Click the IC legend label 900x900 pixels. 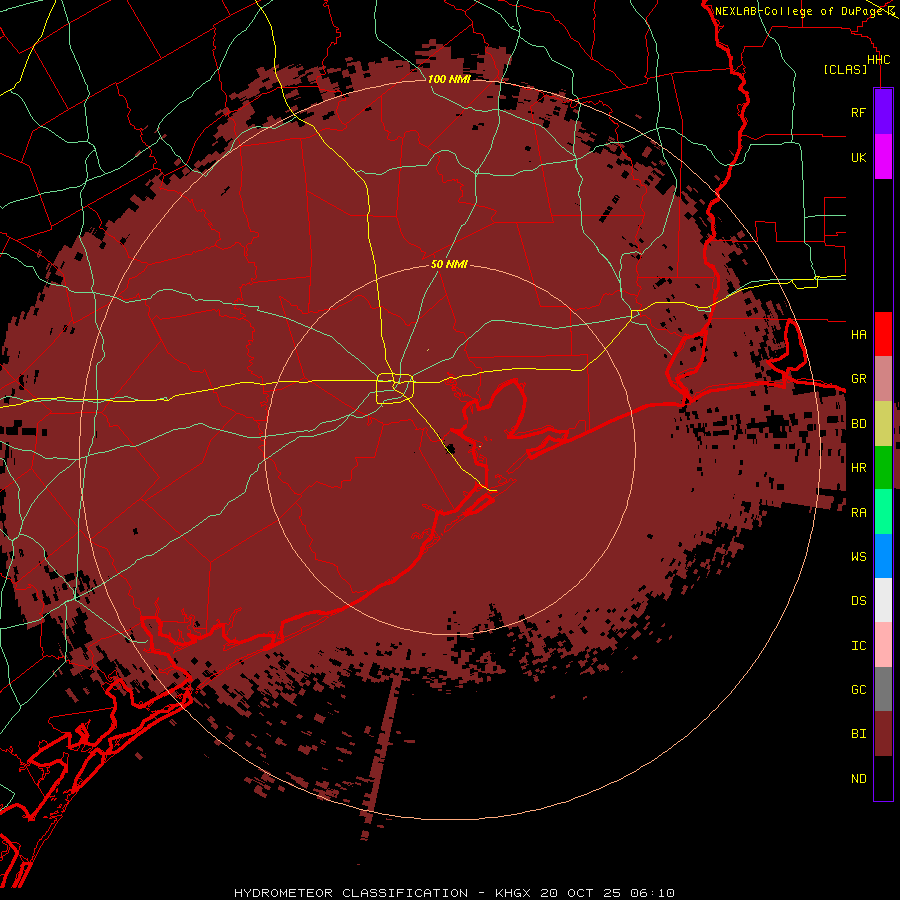coord(858,646)
